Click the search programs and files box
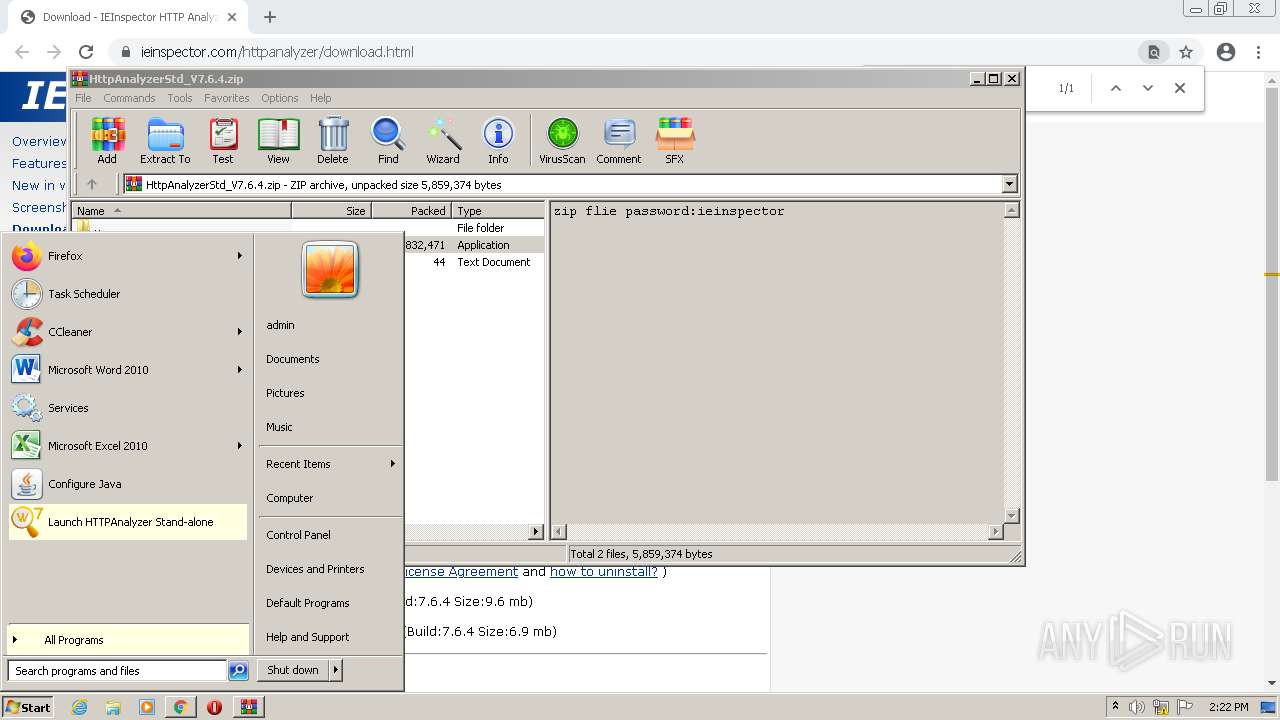This screenshot has height=720, width=1280. click(117, 671)
